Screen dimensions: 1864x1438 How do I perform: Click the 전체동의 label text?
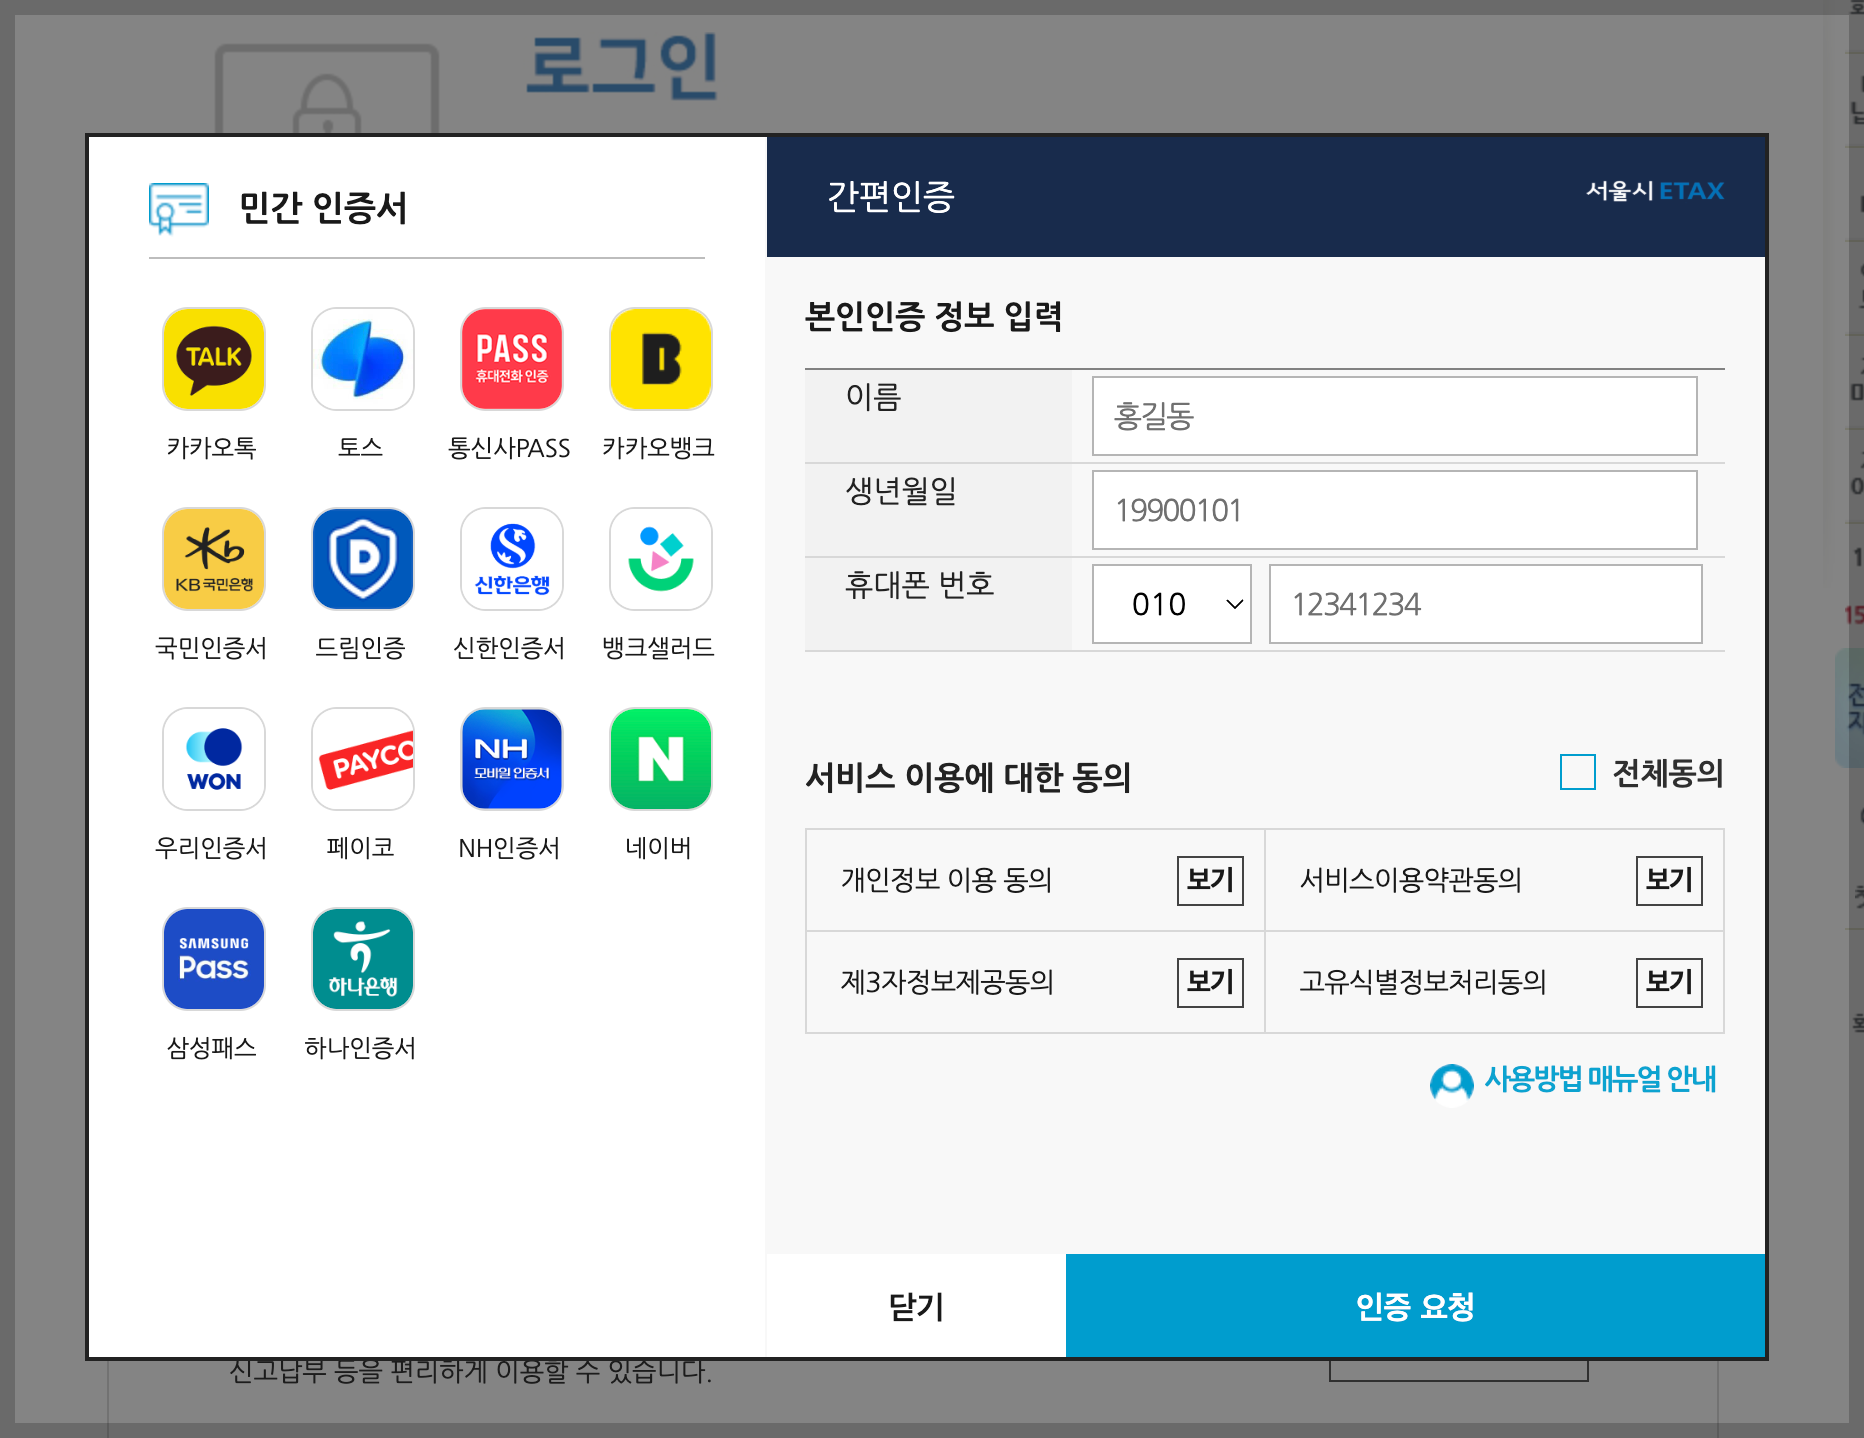point(1668,773)
